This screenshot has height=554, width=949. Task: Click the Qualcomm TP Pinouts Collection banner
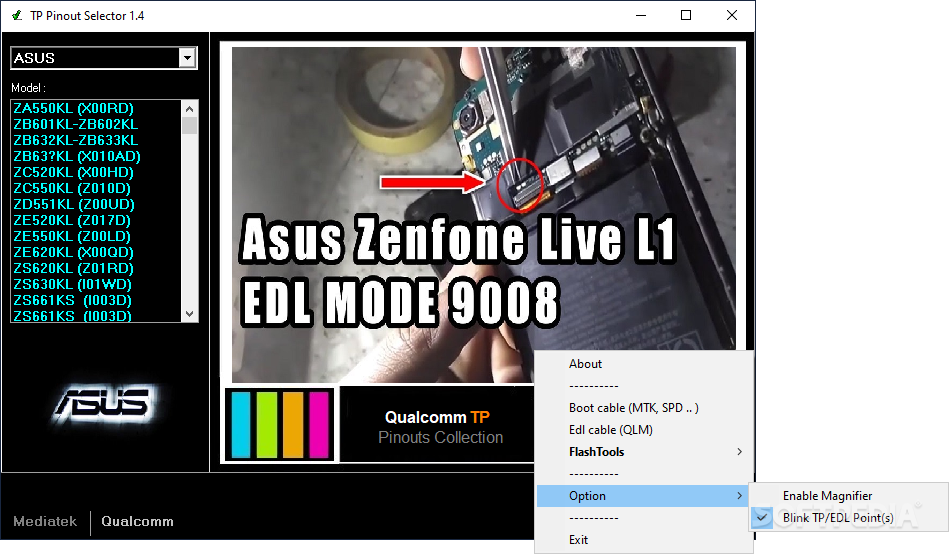click(x=438, y=427)
